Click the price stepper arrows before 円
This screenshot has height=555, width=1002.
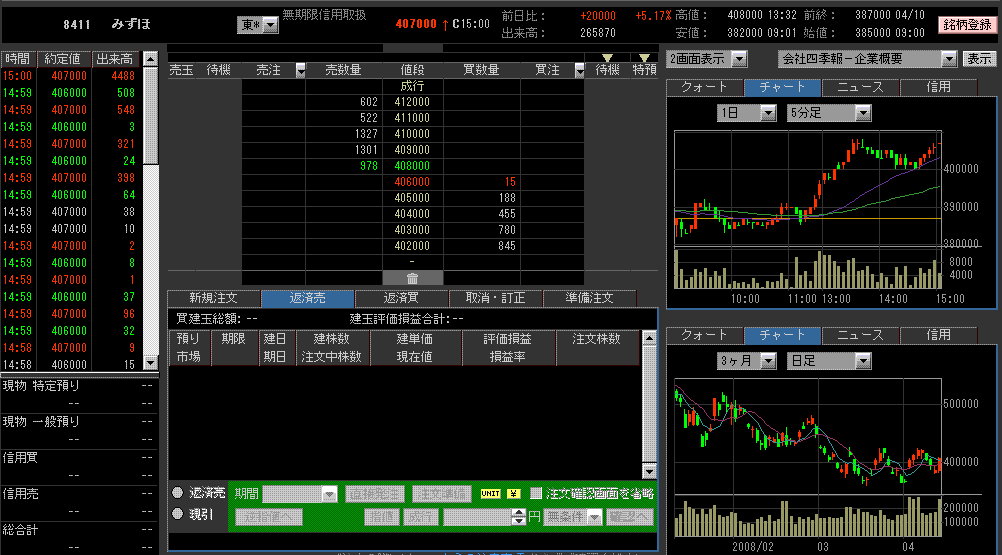518,517
